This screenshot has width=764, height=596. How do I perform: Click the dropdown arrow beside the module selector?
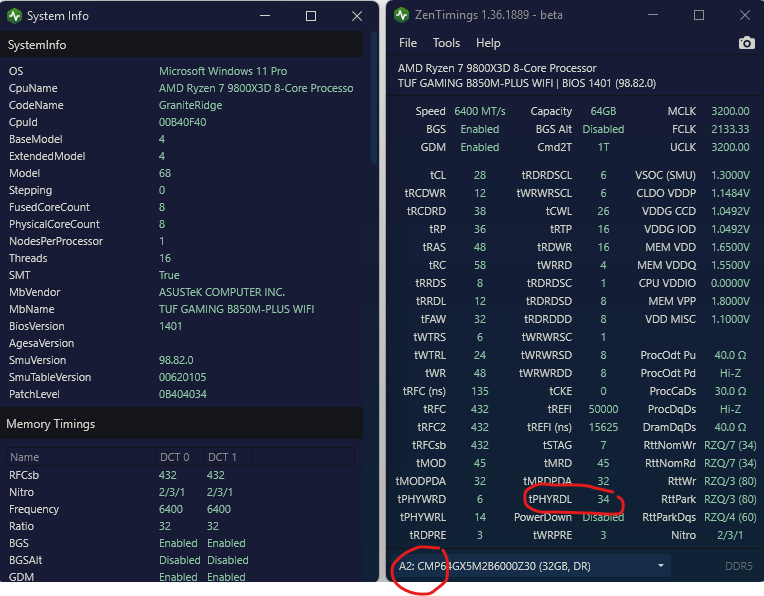click(661, 566)
